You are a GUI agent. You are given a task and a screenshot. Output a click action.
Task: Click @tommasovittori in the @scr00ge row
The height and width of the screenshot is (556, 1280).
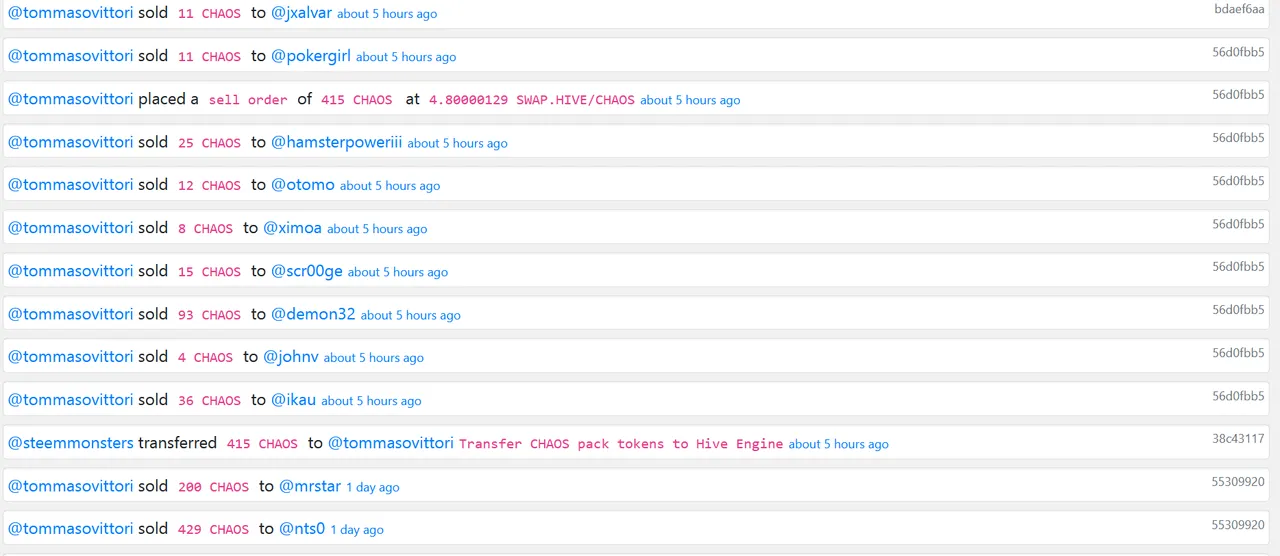(71, 271)
